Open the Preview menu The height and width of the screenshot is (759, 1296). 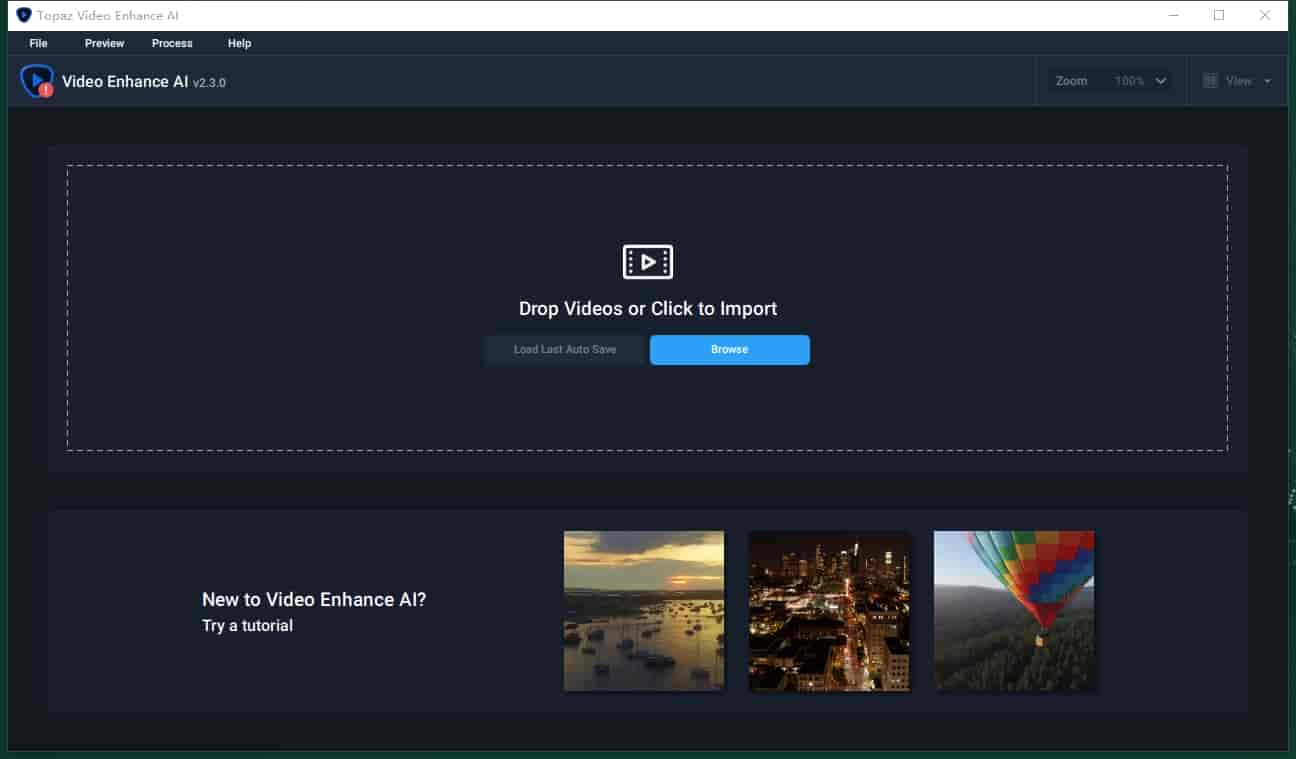(103, 43)
